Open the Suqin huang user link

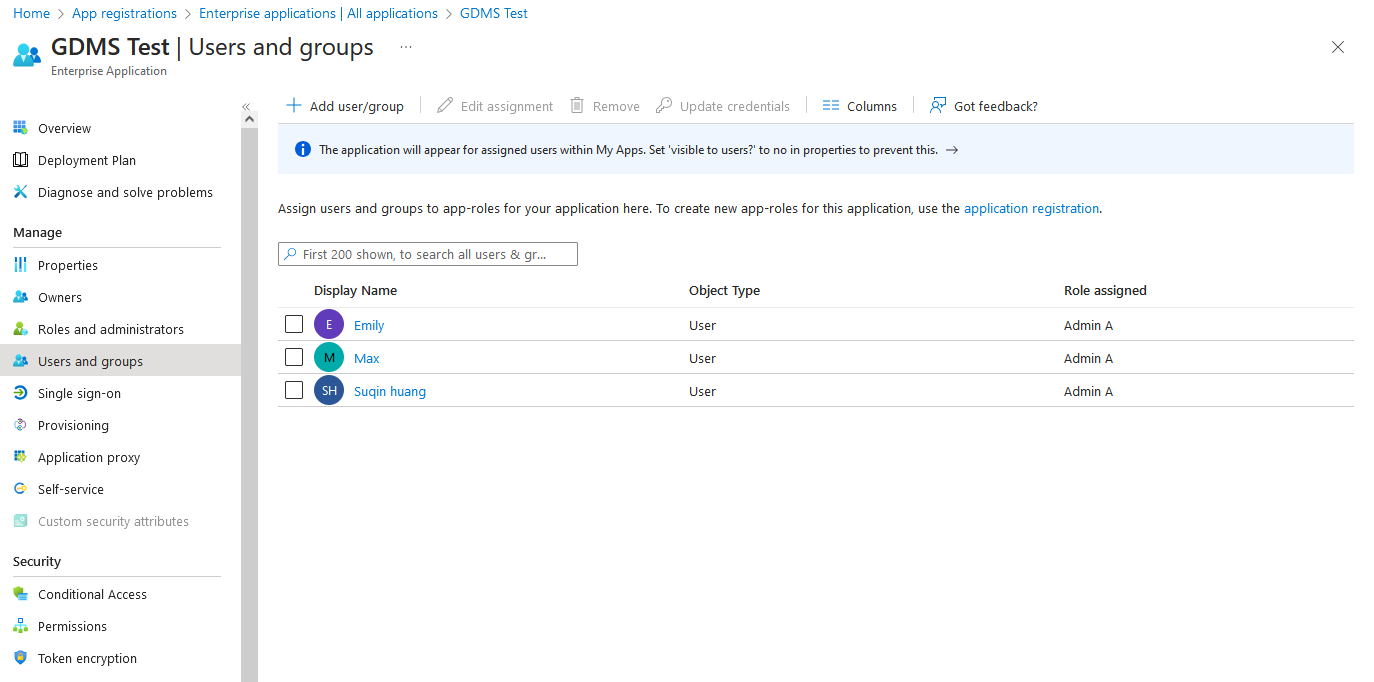390,391
